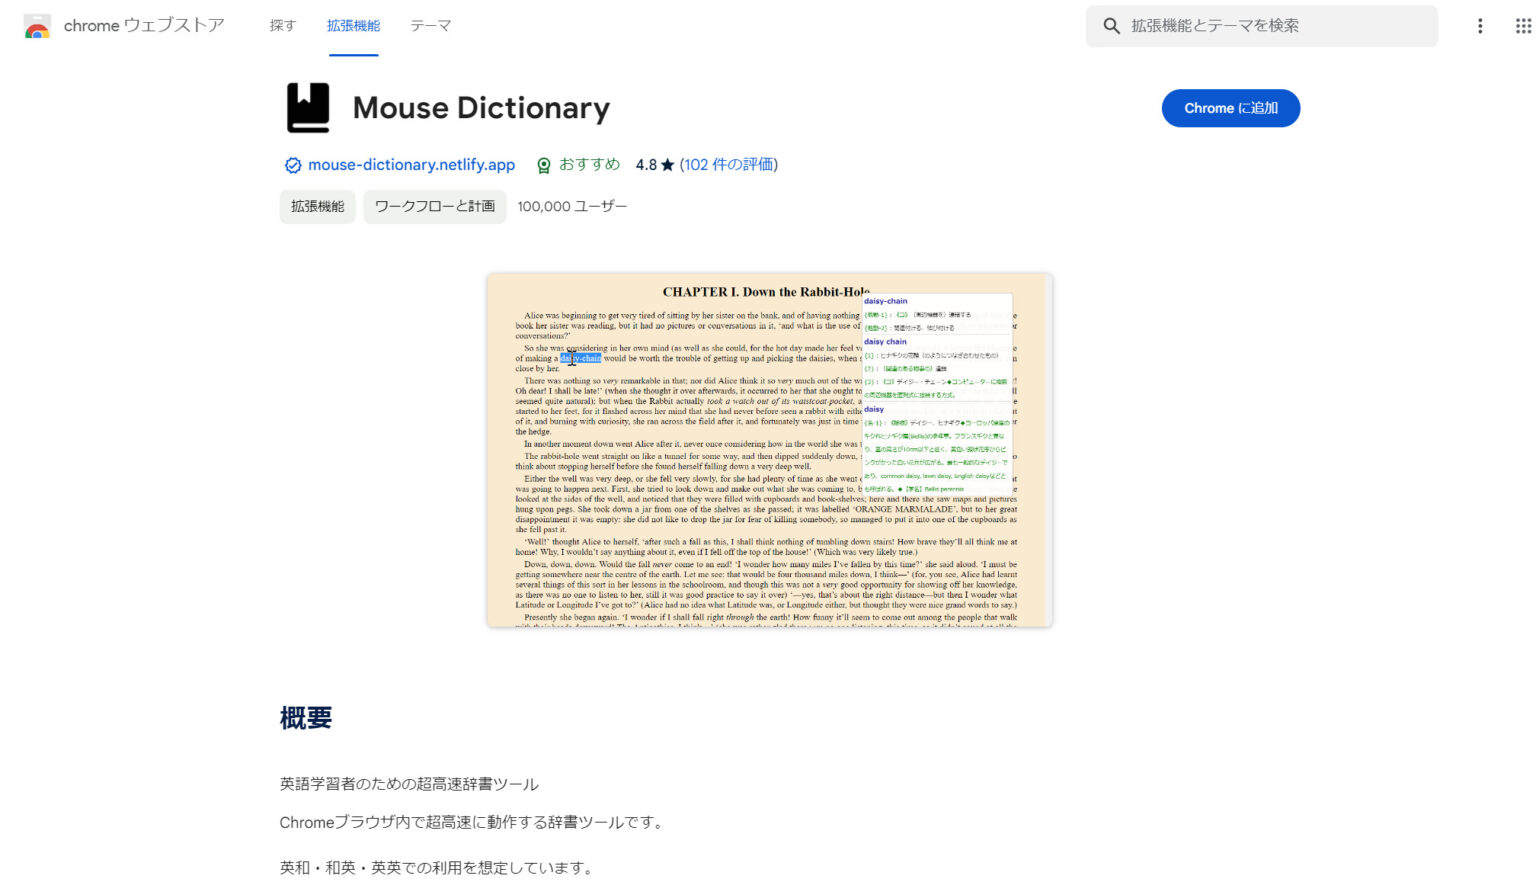Image resolution: width=1536 pixels, height=882 pixels.
Task: Switch to the 拡張機能 navigation tab
Action: pyautogui.click(x=354, y=26)
